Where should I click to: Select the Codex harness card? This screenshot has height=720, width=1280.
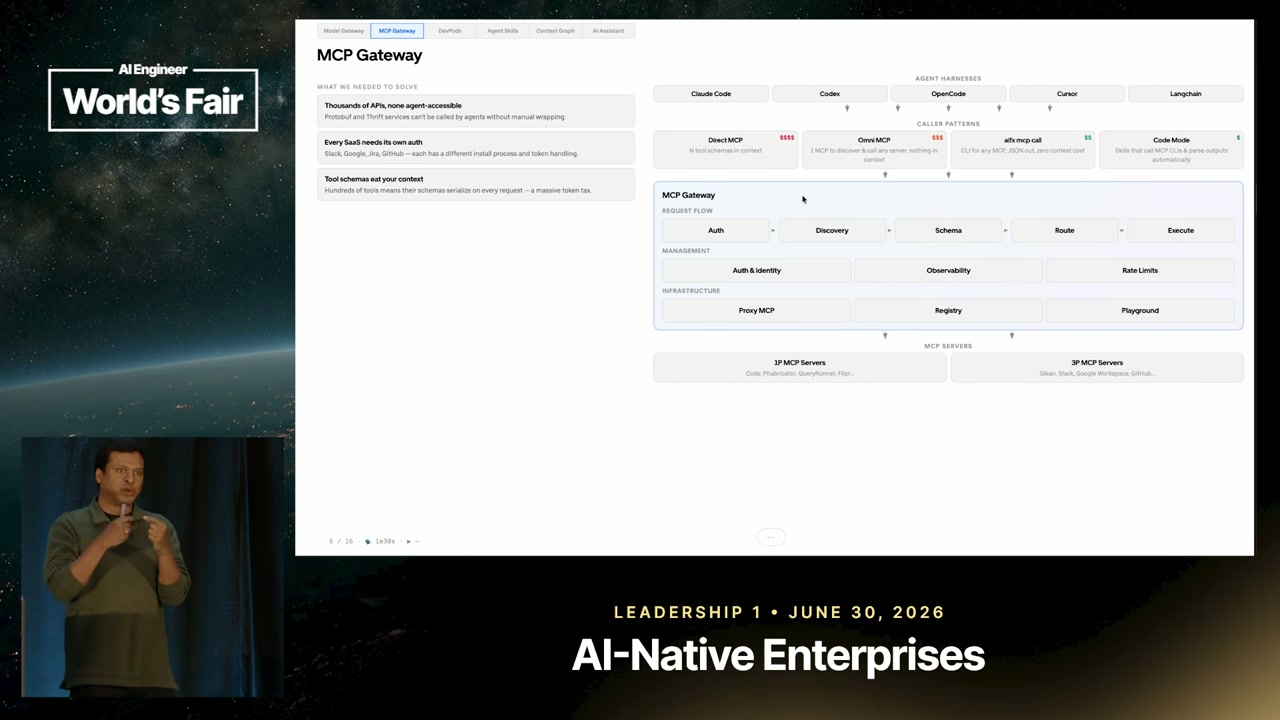click(x=830, y=94)
